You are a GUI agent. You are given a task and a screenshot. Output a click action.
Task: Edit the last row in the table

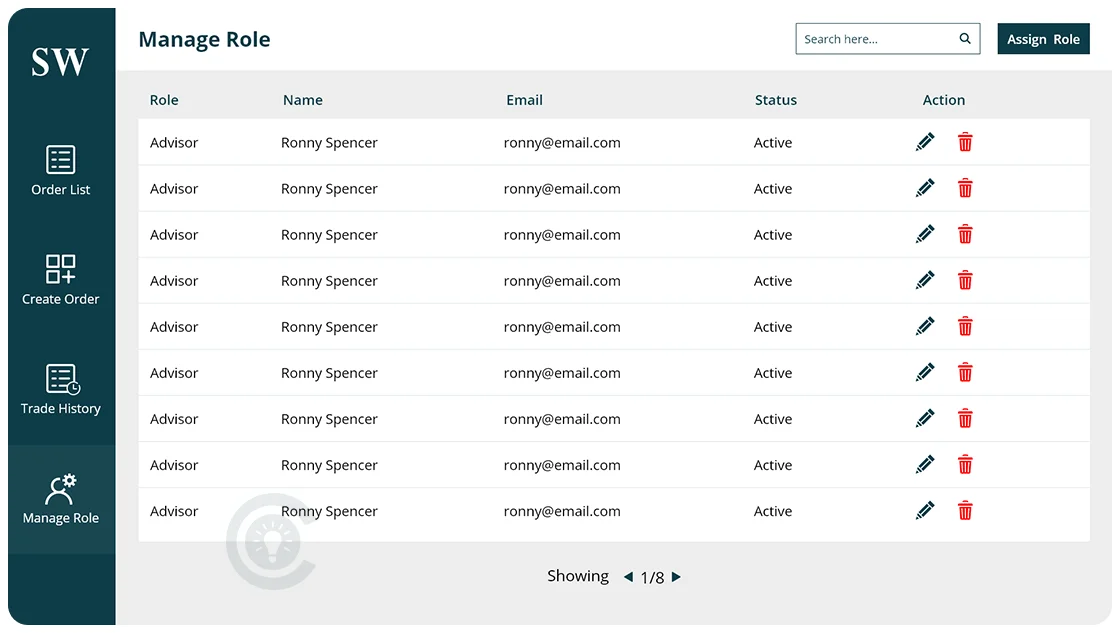click(x=925, y=510)
